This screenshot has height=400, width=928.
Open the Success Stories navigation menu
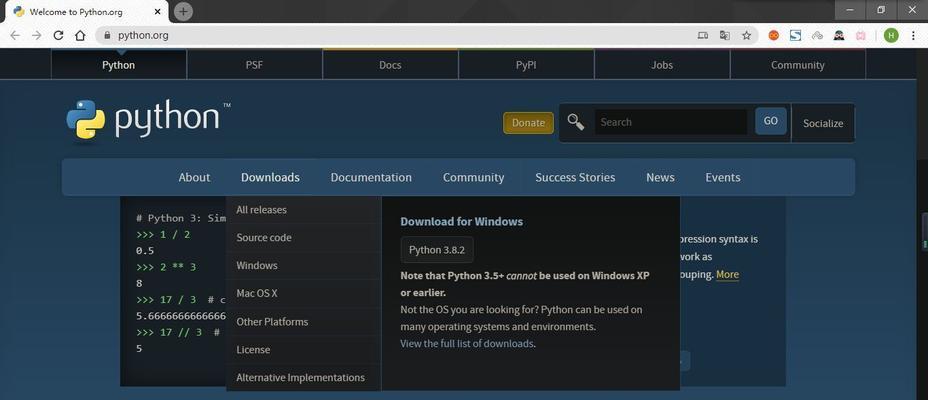click(x=575, y=178)
